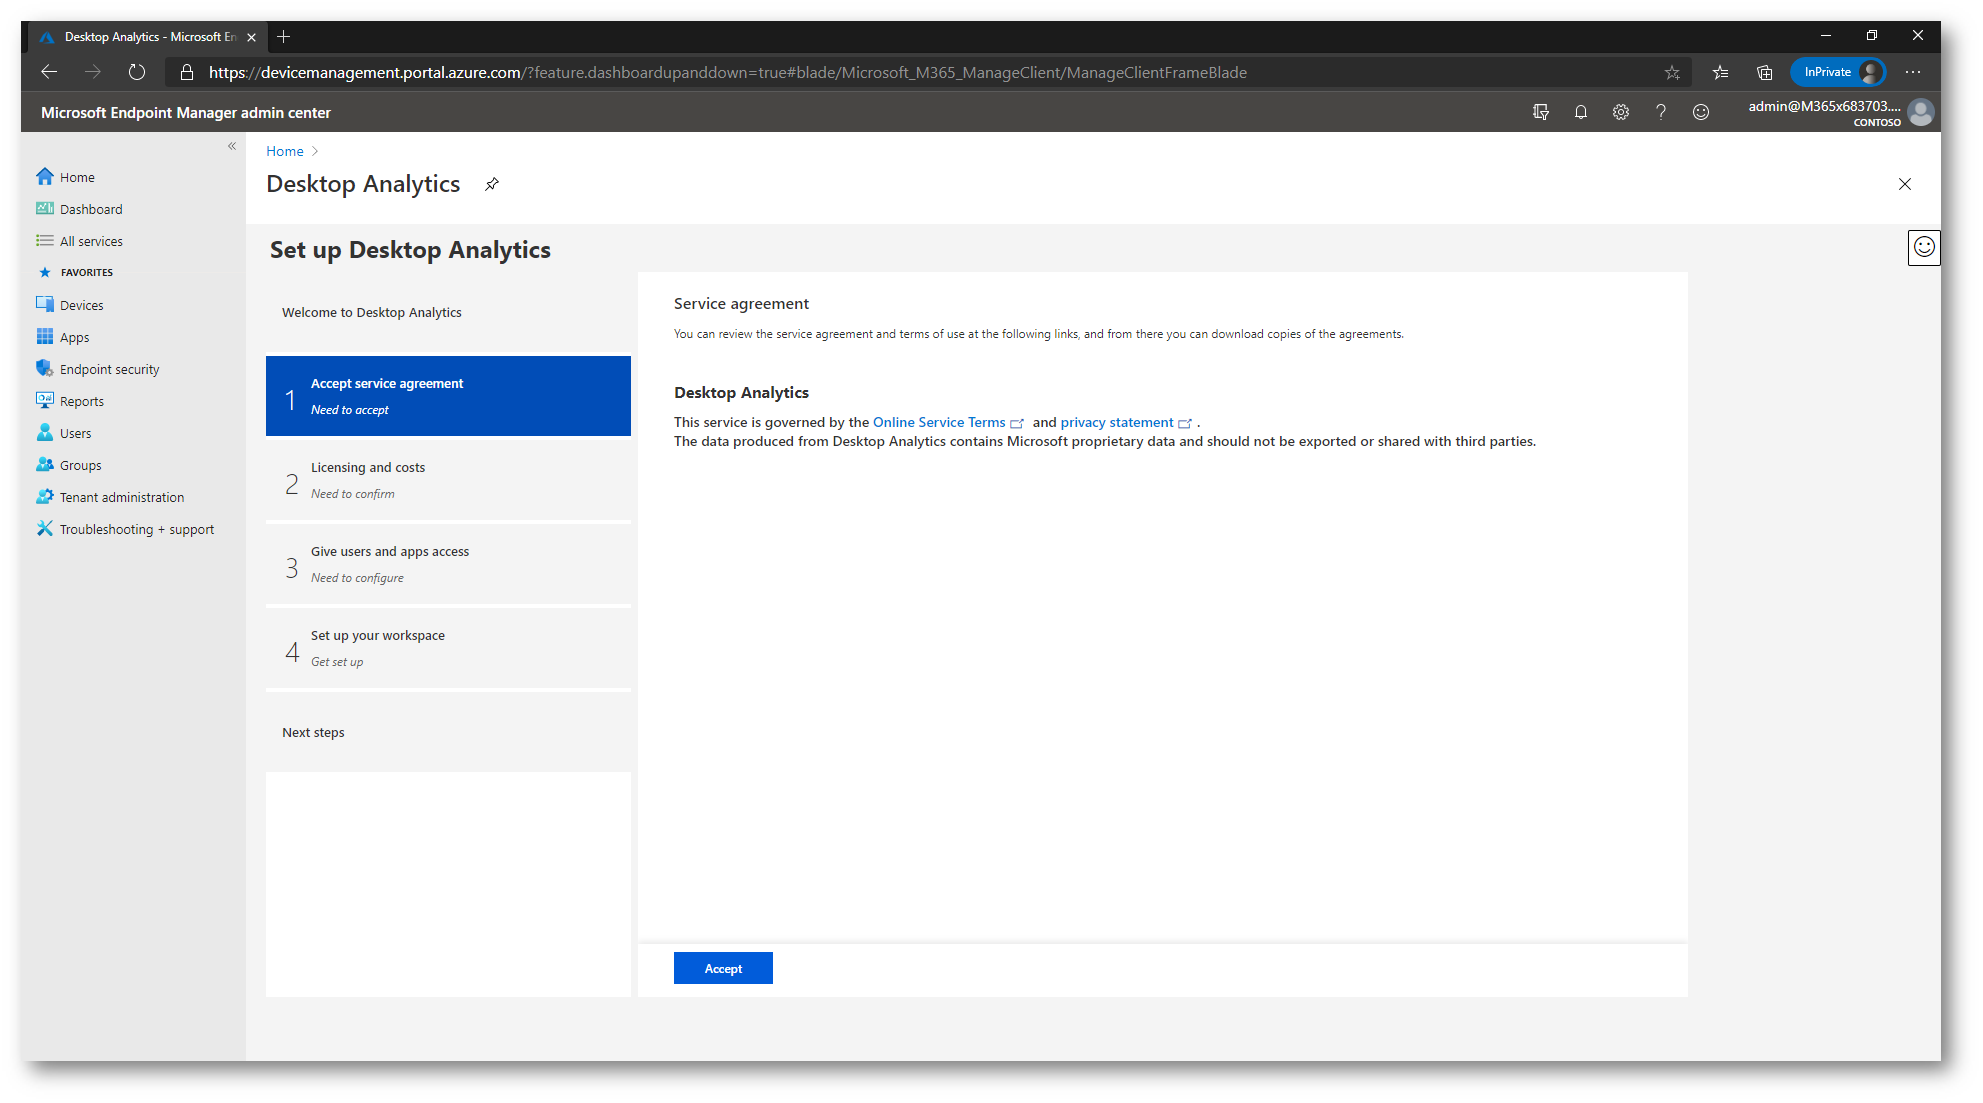The width and height of the screenshot is (1983, 1103).
Task: Select Endpoint security in sidebar
Action: [x=109, y=369]
